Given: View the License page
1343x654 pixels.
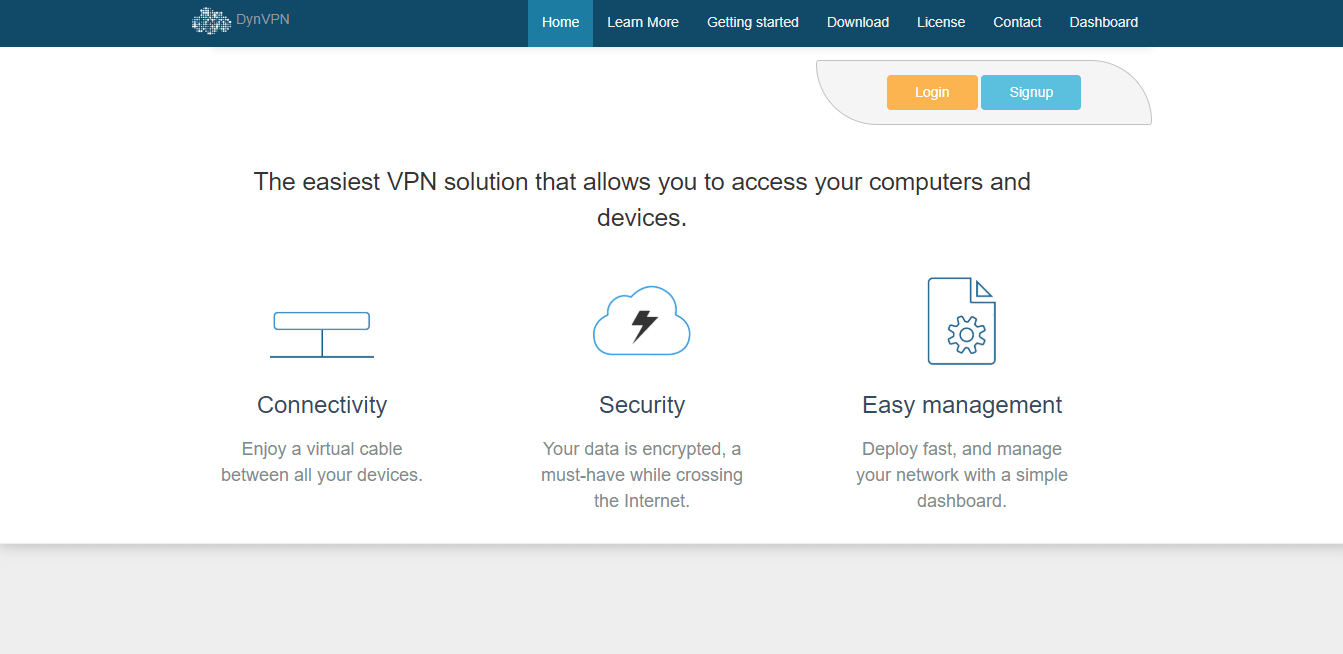Looking at the screenshot, I should (x=941, y=23).
